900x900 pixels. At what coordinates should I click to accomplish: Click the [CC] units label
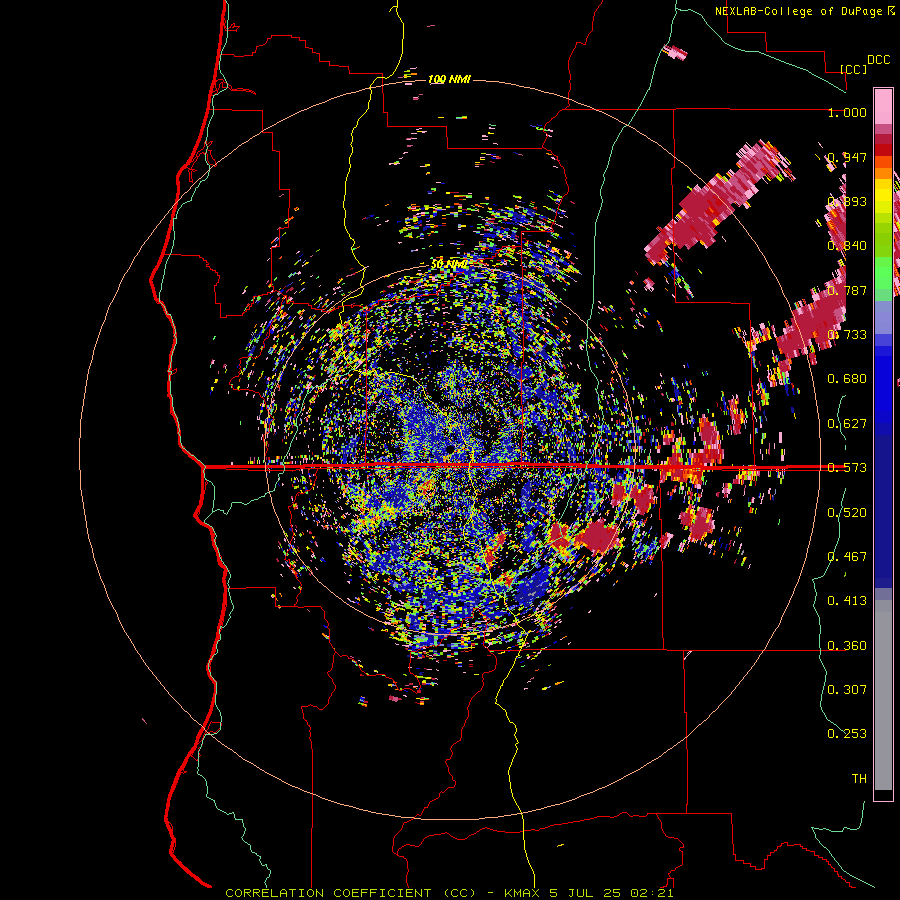[x=854, y=69]
